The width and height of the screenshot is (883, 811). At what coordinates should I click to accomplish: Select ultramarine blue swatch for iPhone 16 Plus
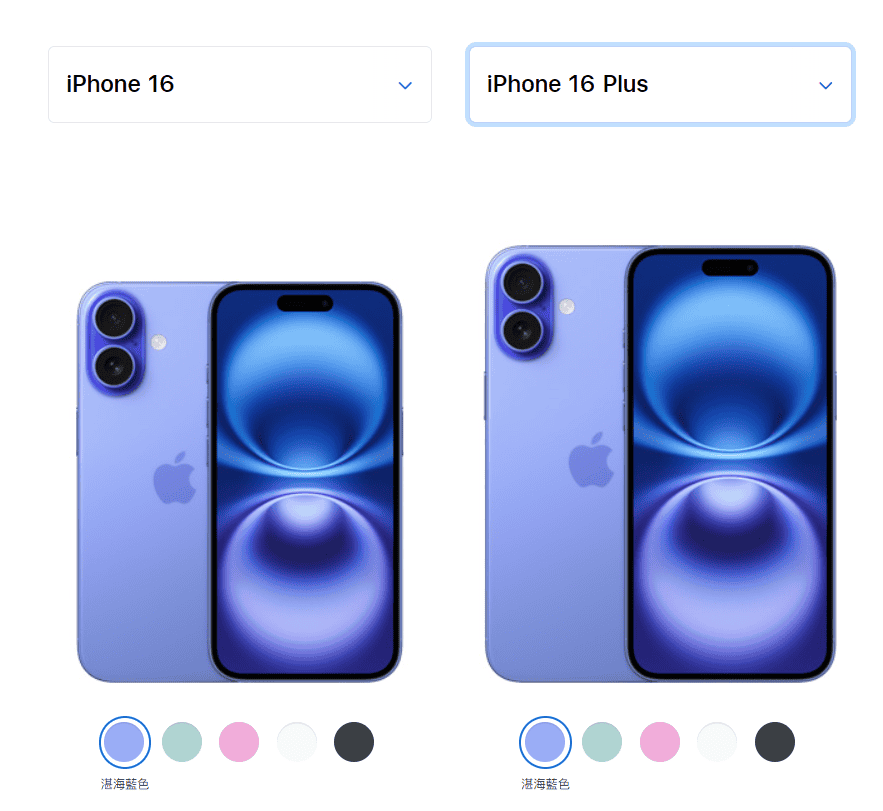(x=545, y=742)
